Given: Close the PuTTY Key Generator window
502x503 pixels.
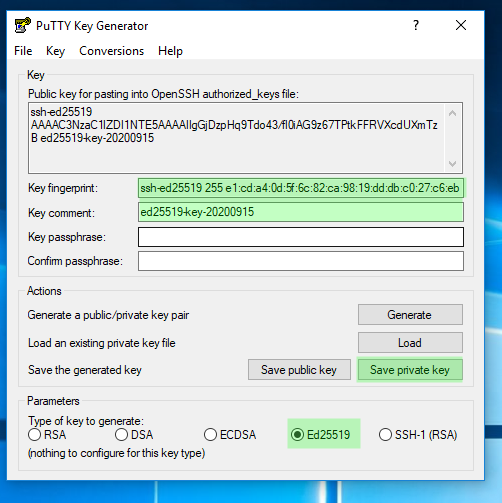Looking at the screenshot, I should pyautogui.click(x=461, y=25).
